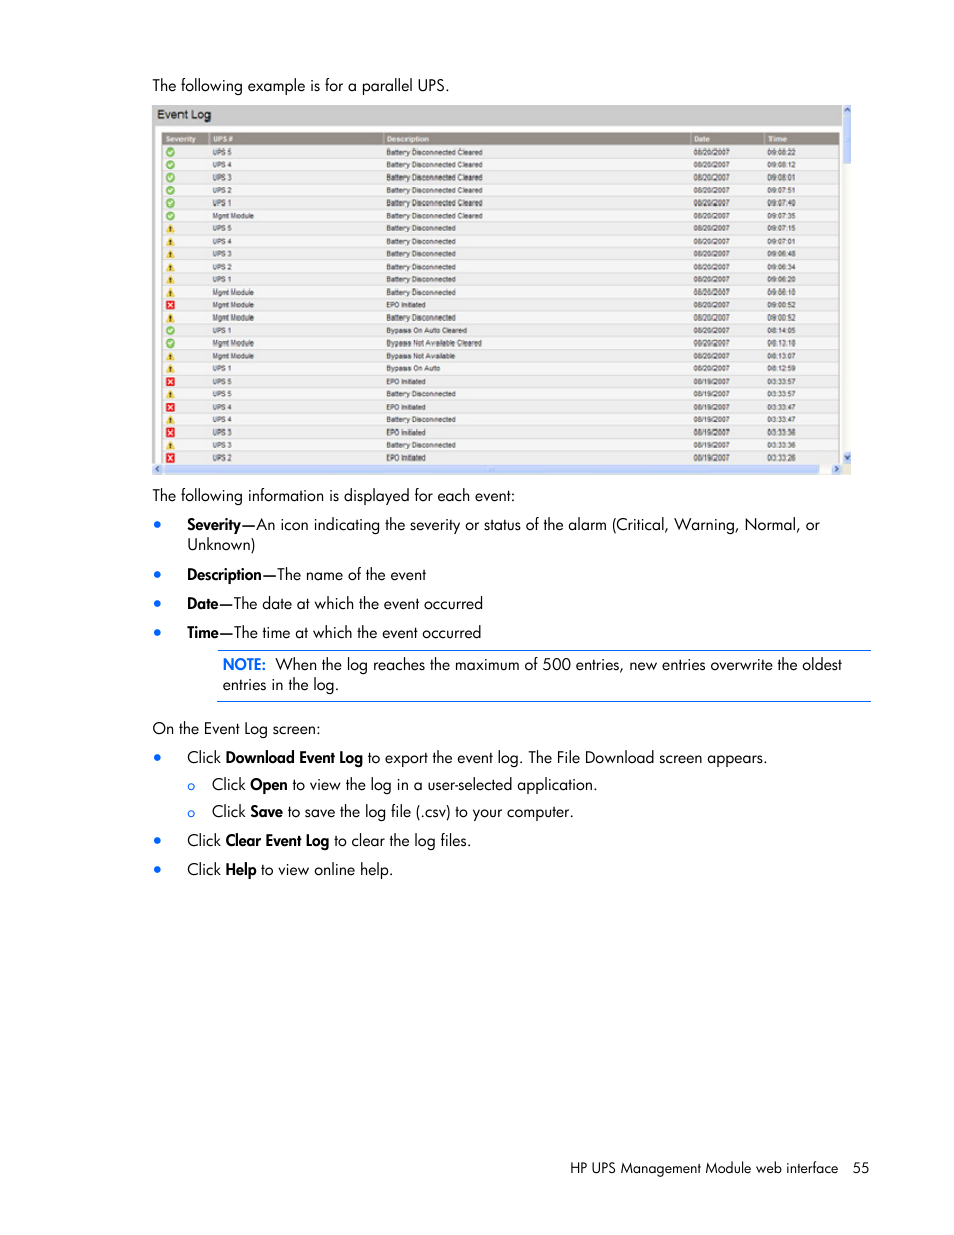Screen dimensions: 954x1235
Task: Click the Bypass Not Available Cleared description
Action: point(434,343)
